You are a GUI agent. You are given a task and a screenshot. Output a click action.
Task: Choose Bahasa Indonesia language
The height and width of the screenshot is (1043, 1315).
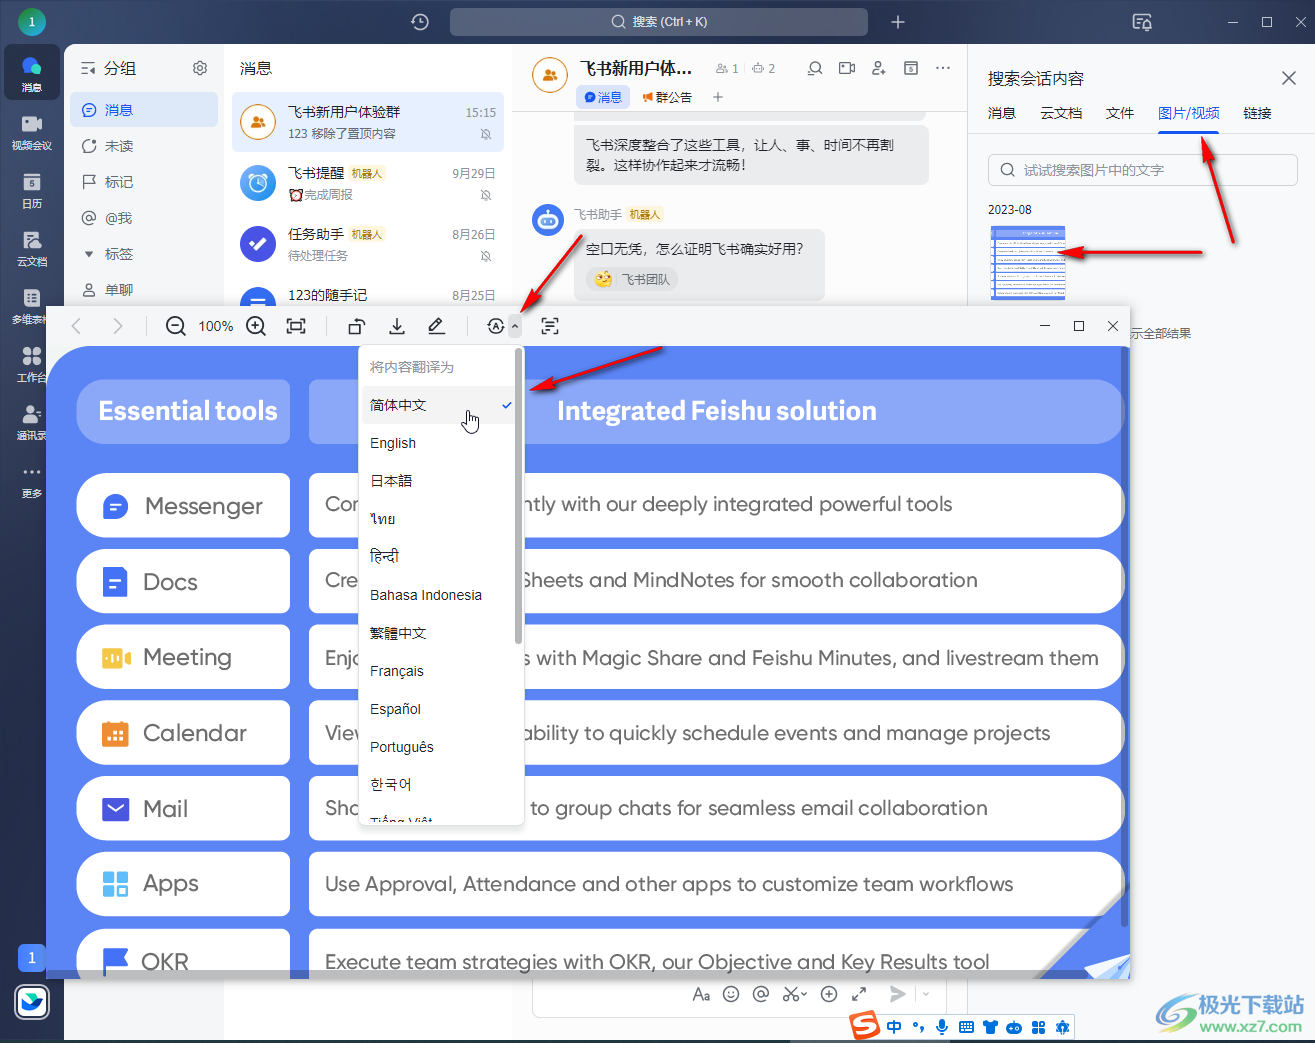tap(440, 595)
